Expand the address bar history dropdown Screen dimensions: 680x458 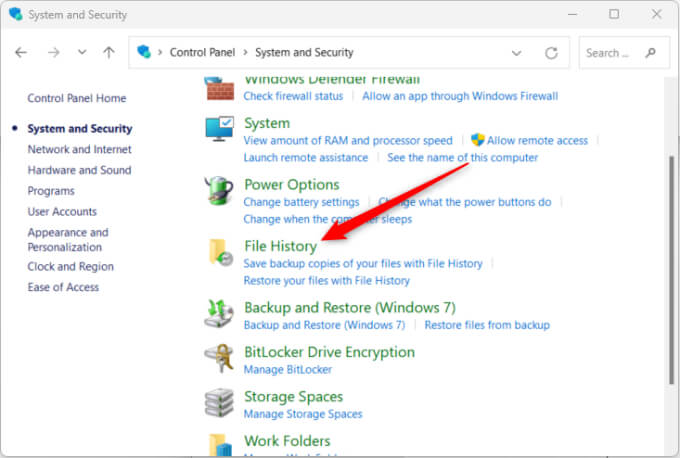517,53
